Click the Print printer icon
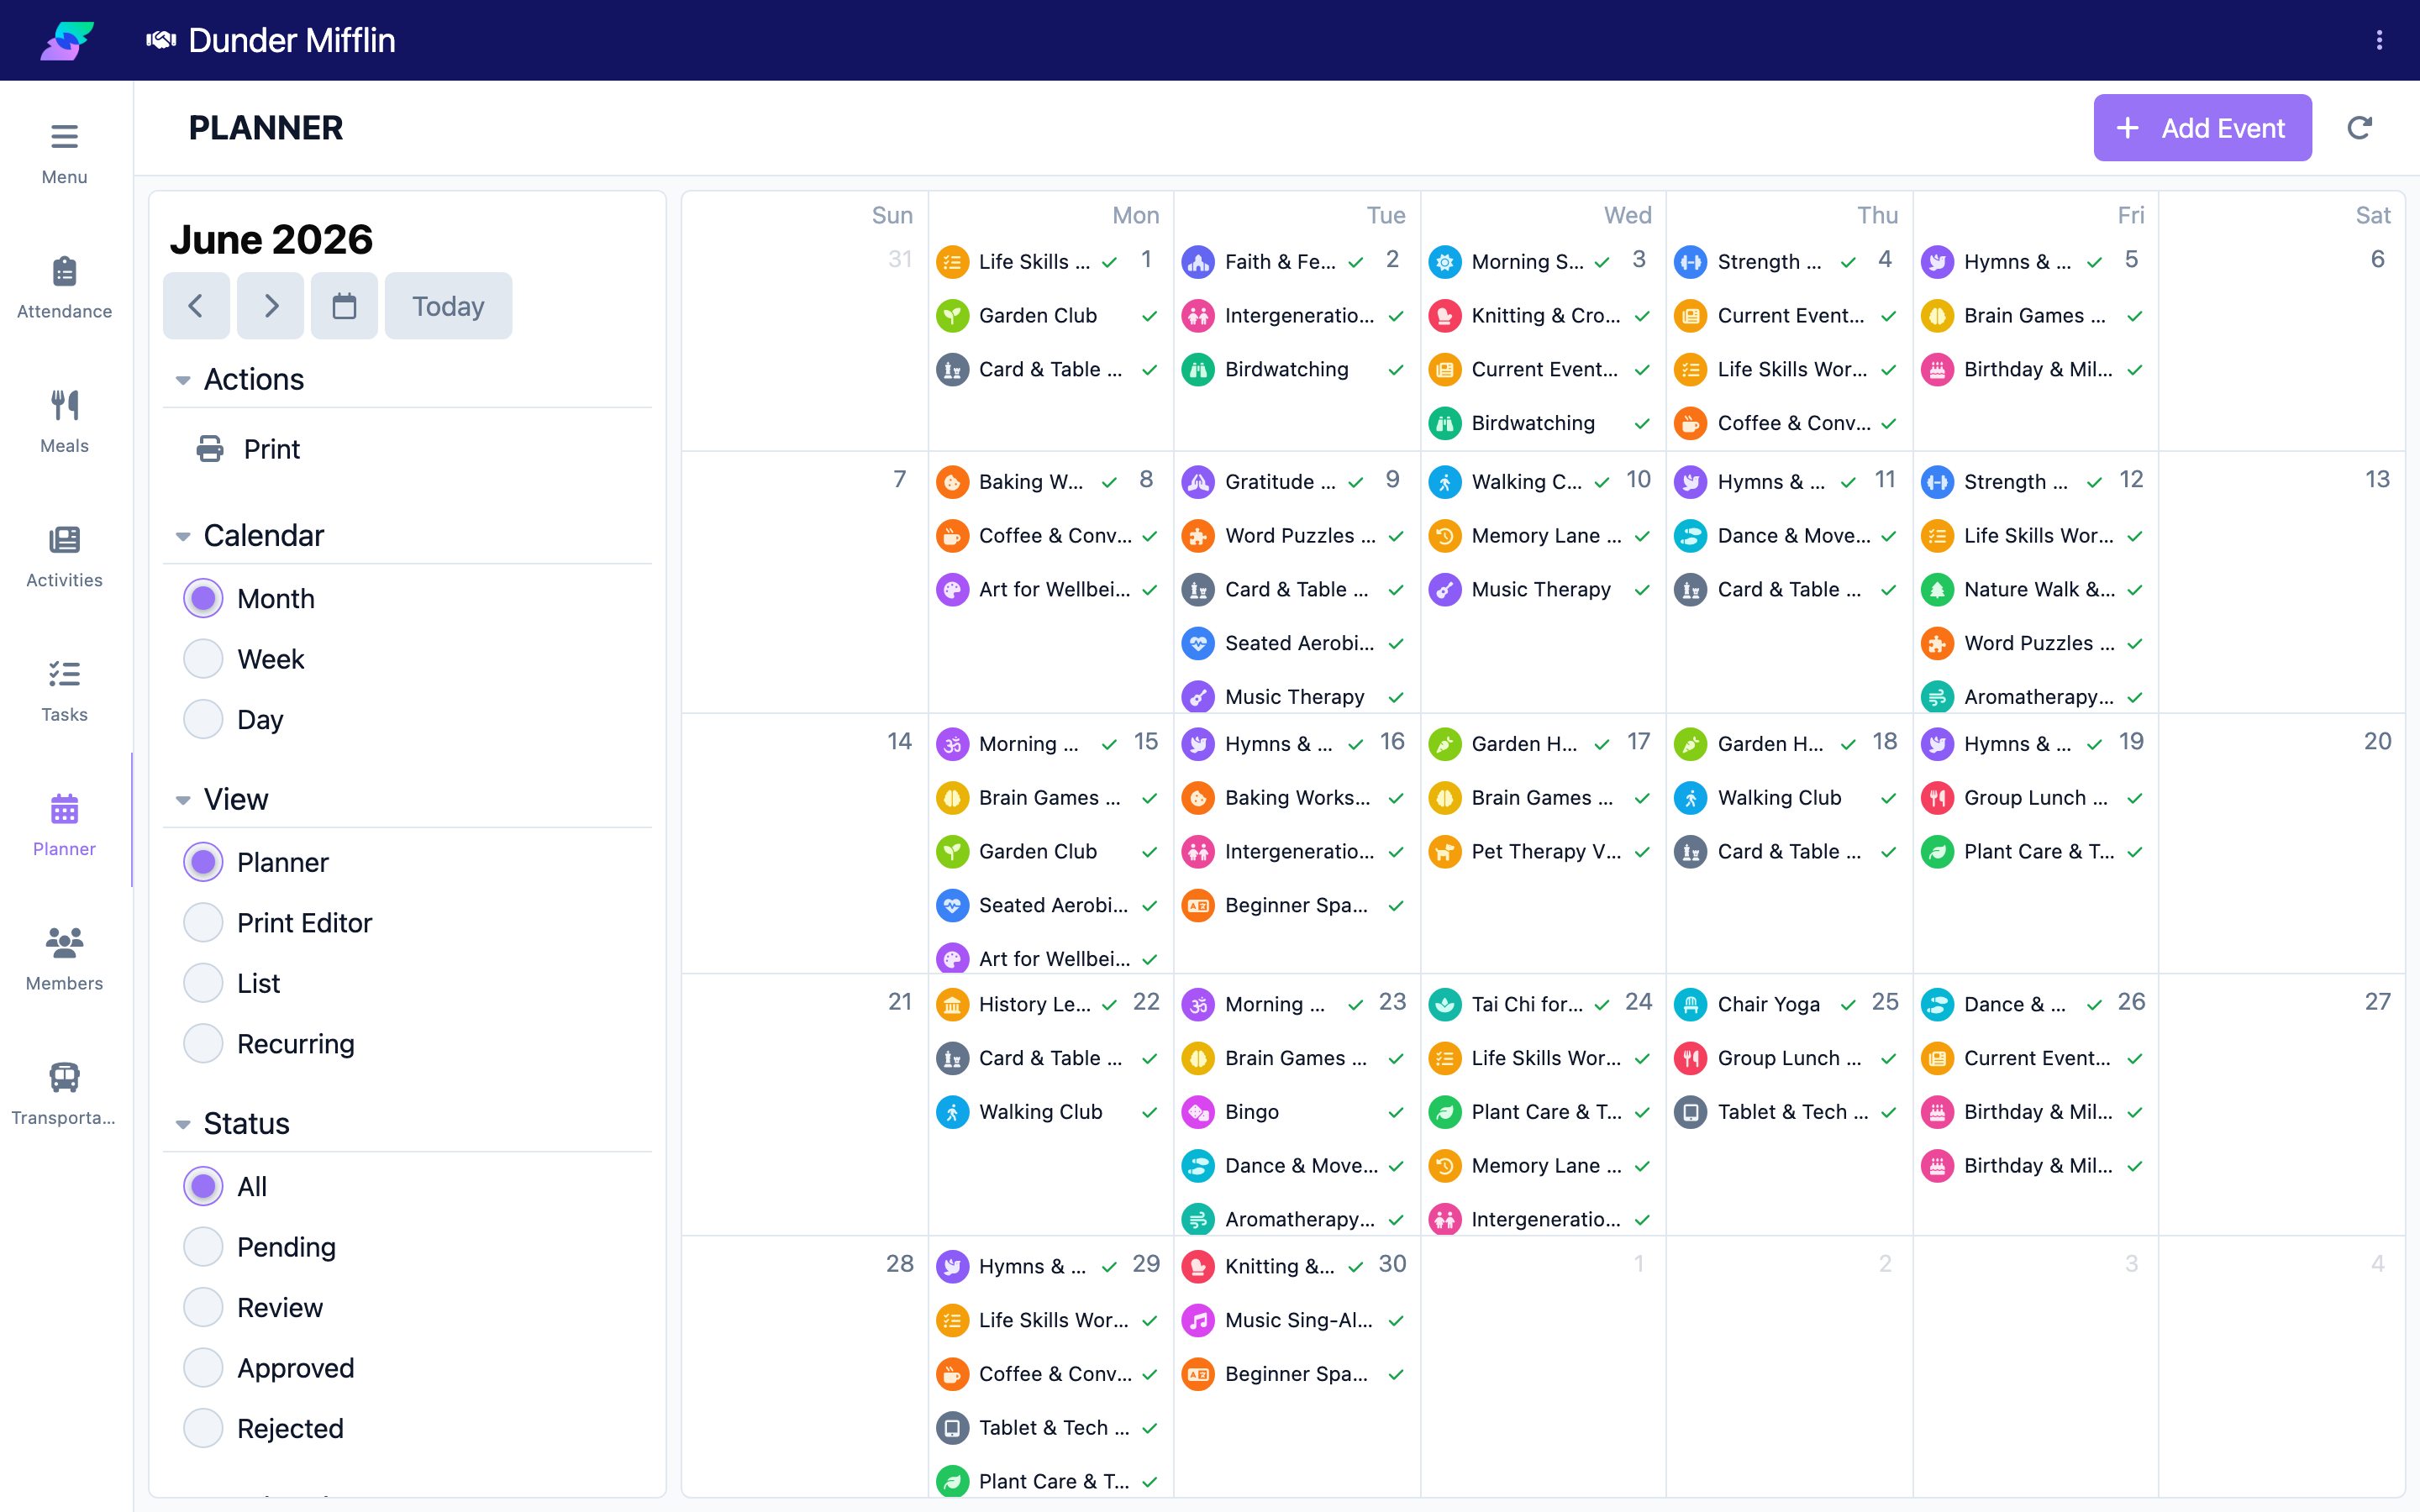 (x=210, y=449)
